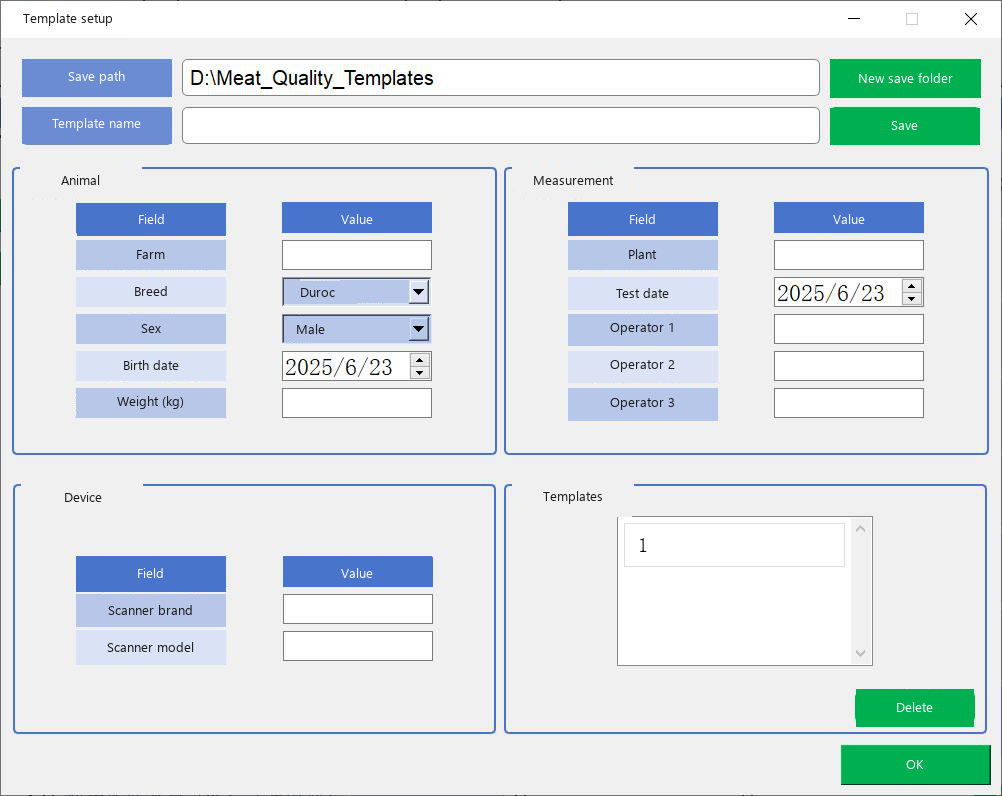Screen dimensions: 1002x796
Task: Click the Operator 2 field label
Action: tap(643, 366)
